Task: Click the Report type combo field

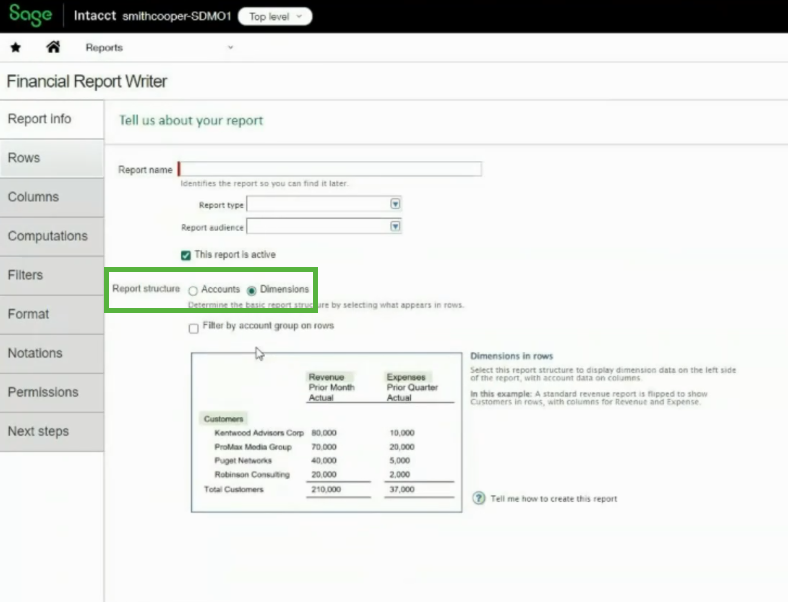Action: (x=324, y=204)
